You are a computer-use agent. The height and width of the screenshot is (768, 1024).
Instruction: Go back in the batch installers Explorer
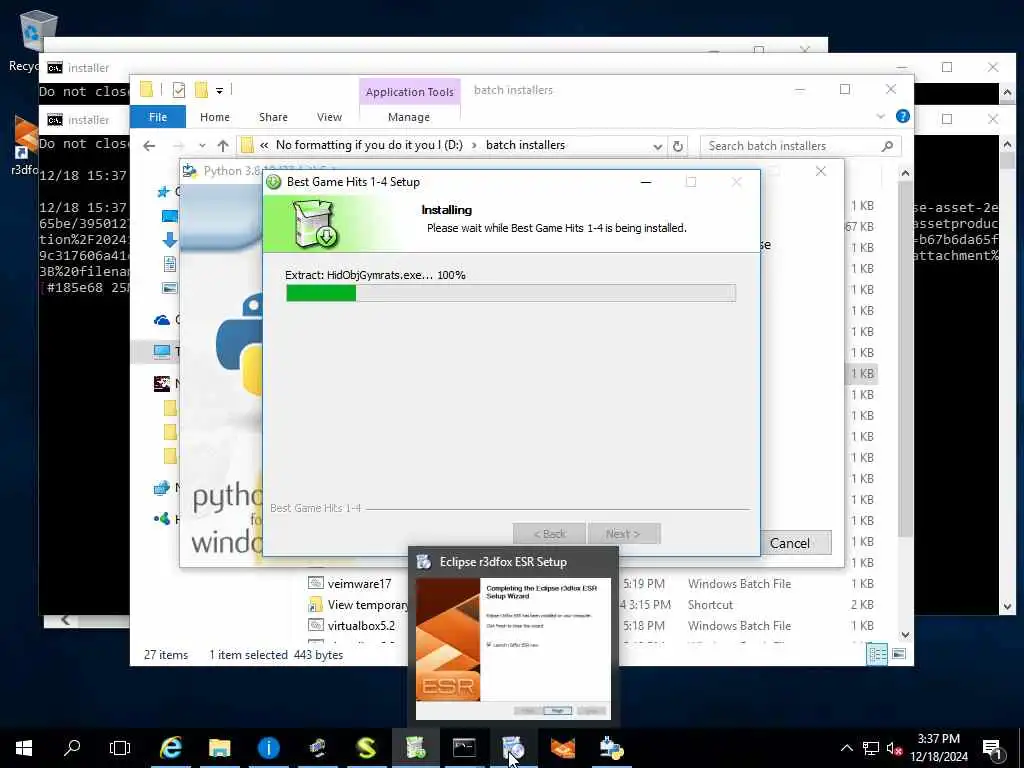tap(149, 146)
